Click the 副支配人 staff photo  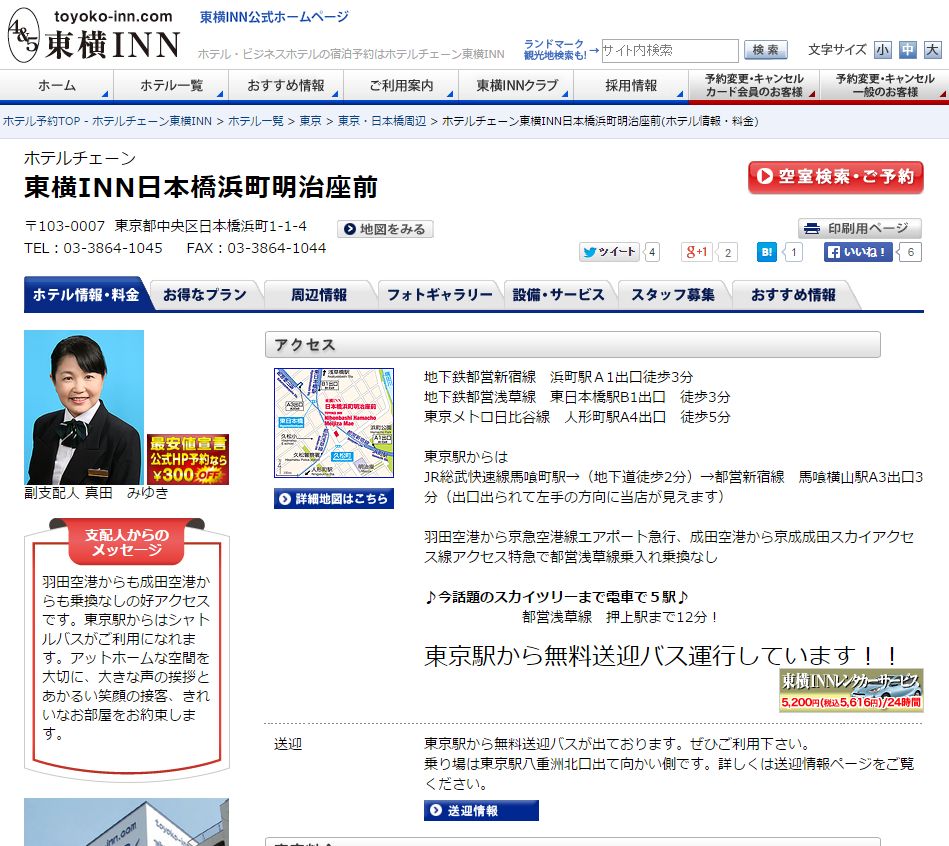pyautogui.click(x=84, y=407)
